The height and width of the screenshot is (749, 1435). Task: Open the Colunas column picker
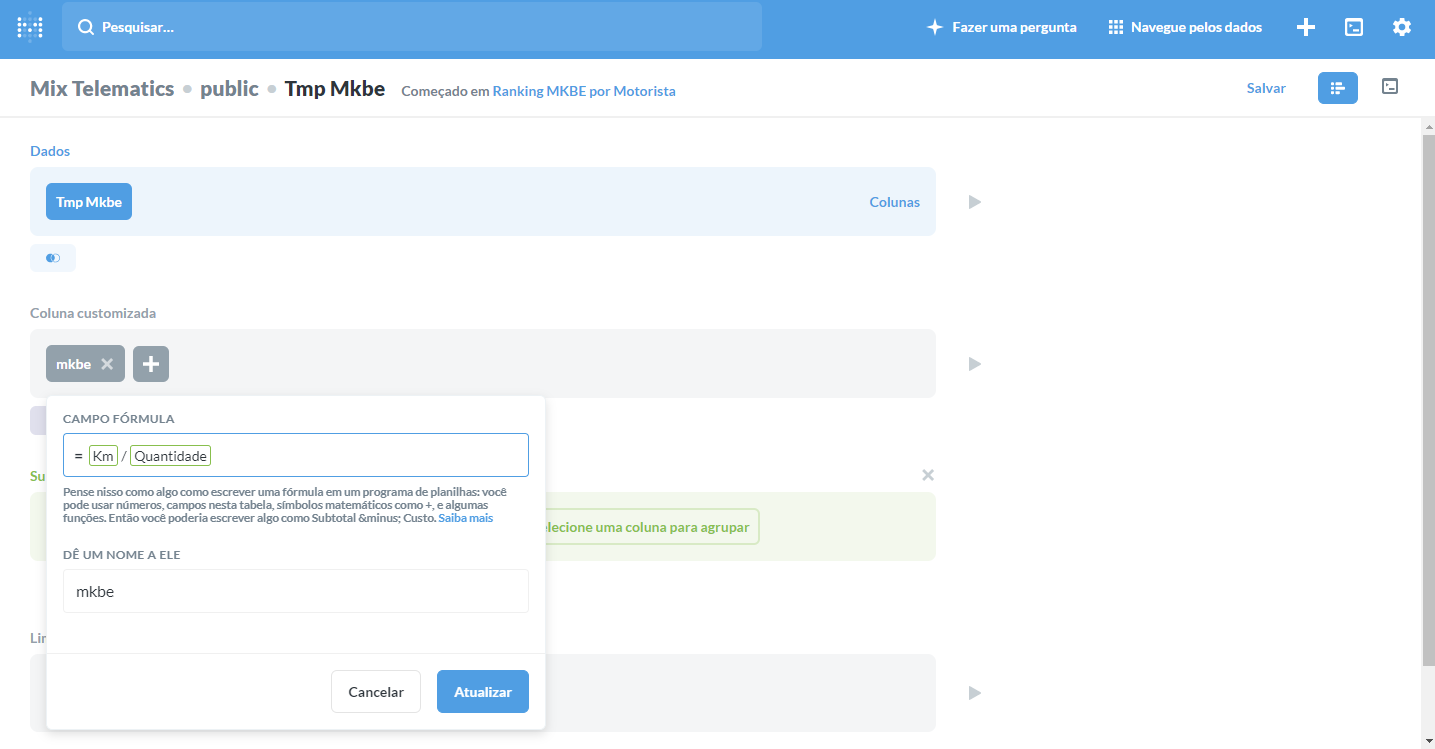(x=894, y=201)
